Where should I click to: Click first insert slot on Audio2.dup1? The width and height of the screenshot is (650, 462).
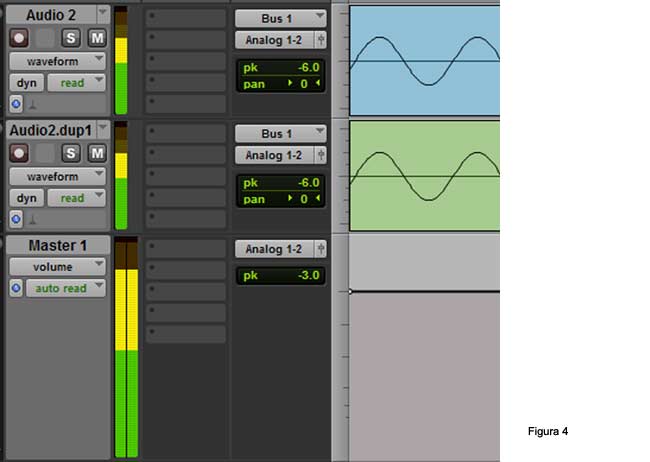point(186,134)
